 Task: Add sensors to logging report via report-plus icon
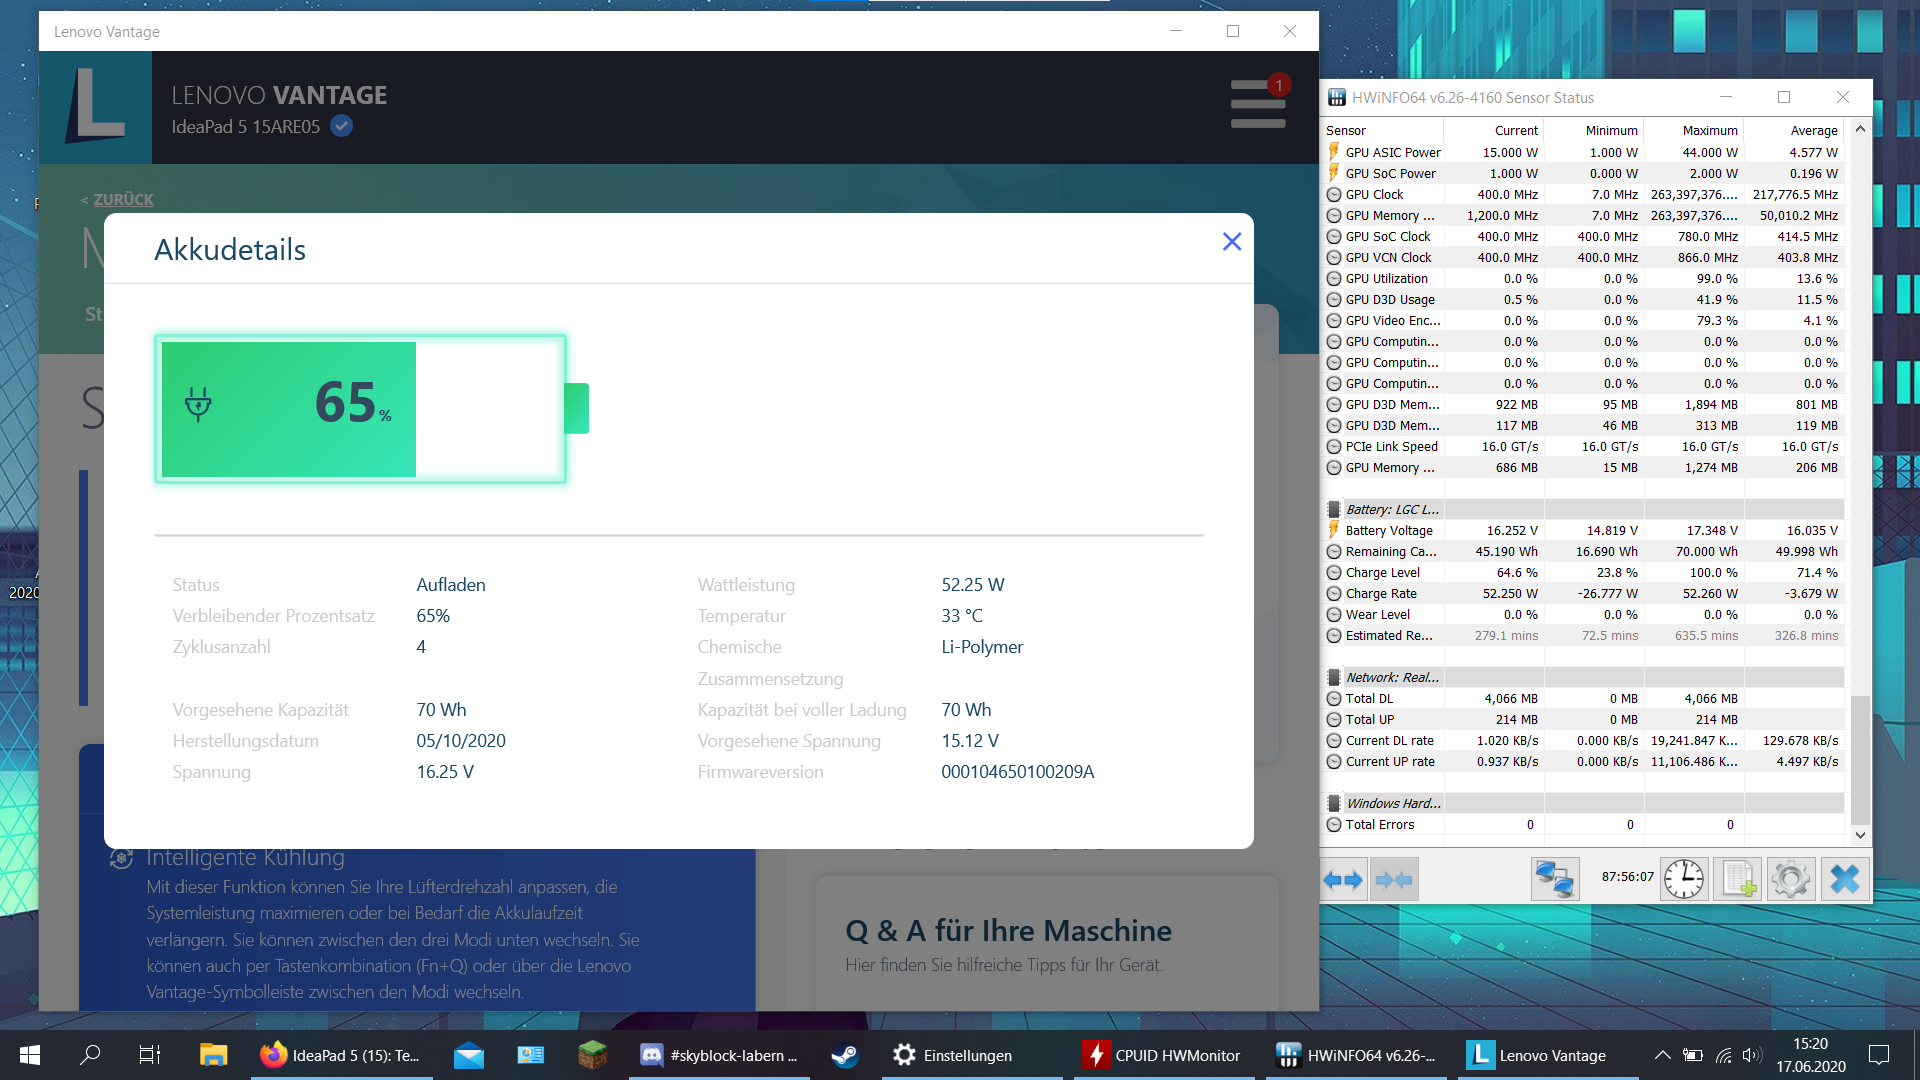coord(1738,879)
